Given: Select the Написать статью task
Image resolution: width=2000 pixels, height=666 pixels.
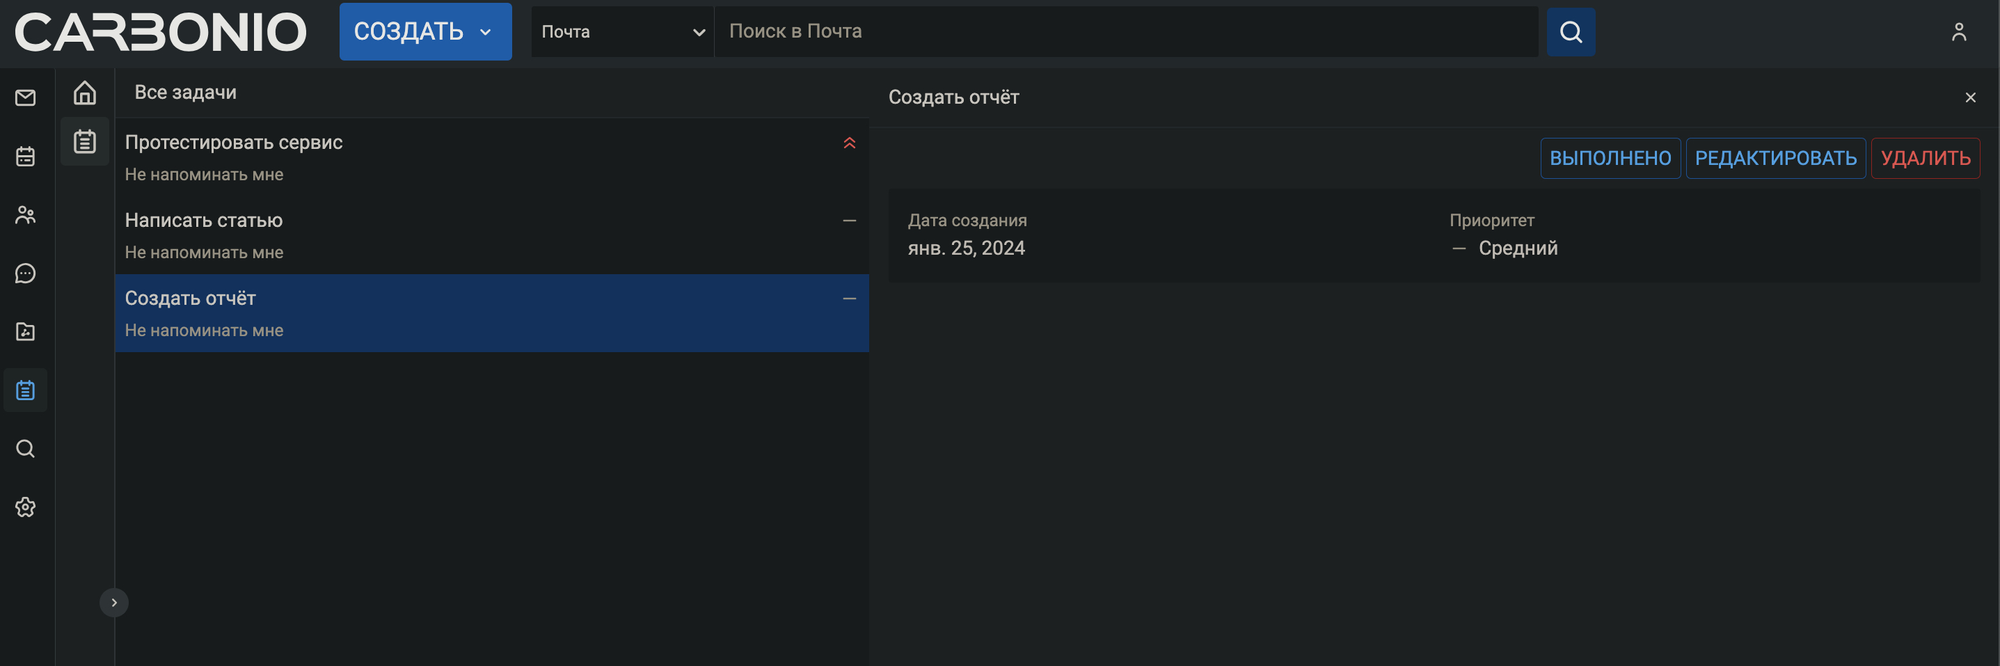Looking at the screenshot, I should pyautogui.click(x=492, y=235).
